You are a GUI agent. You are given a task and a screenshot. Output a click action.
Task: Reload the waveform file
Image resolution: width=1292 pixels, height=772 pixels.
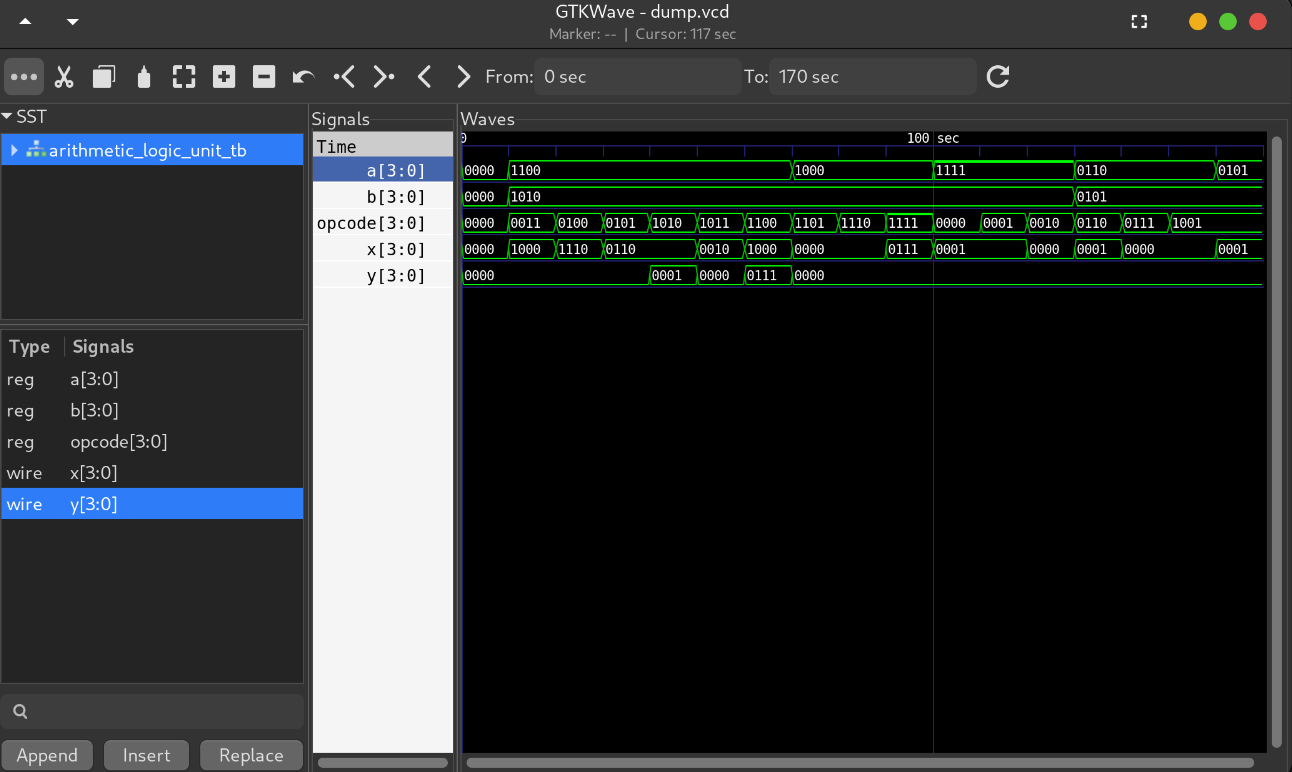[x=997, y=77]
